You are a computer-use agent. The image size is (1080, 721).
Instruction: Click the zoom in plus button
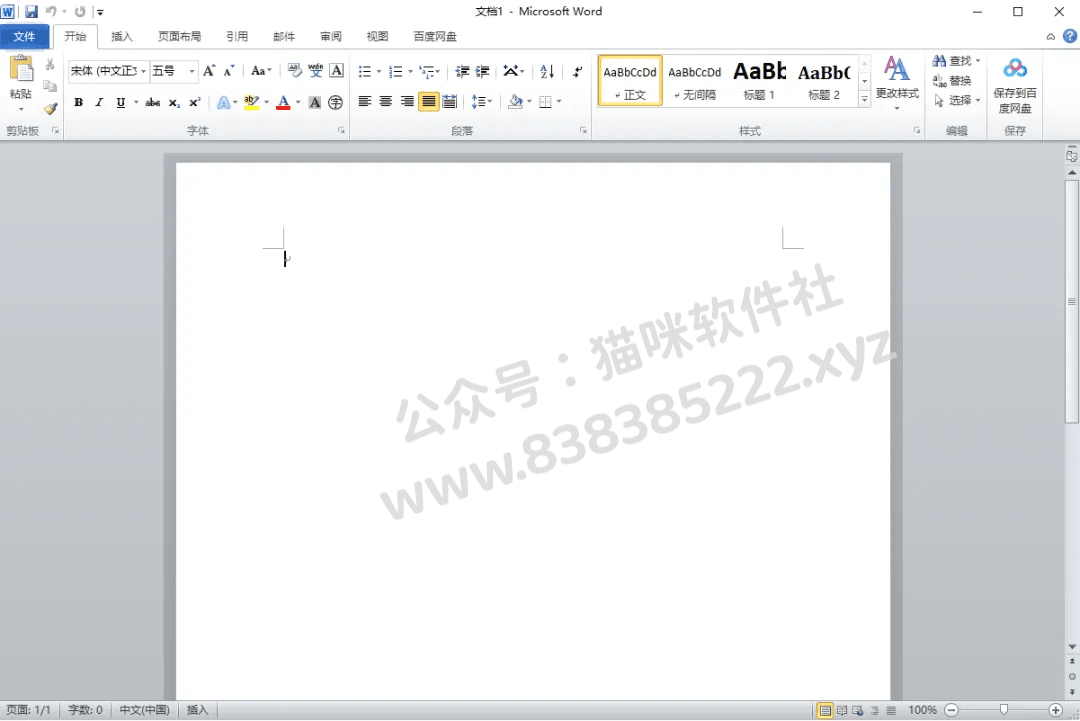(x=1055, y=710)
